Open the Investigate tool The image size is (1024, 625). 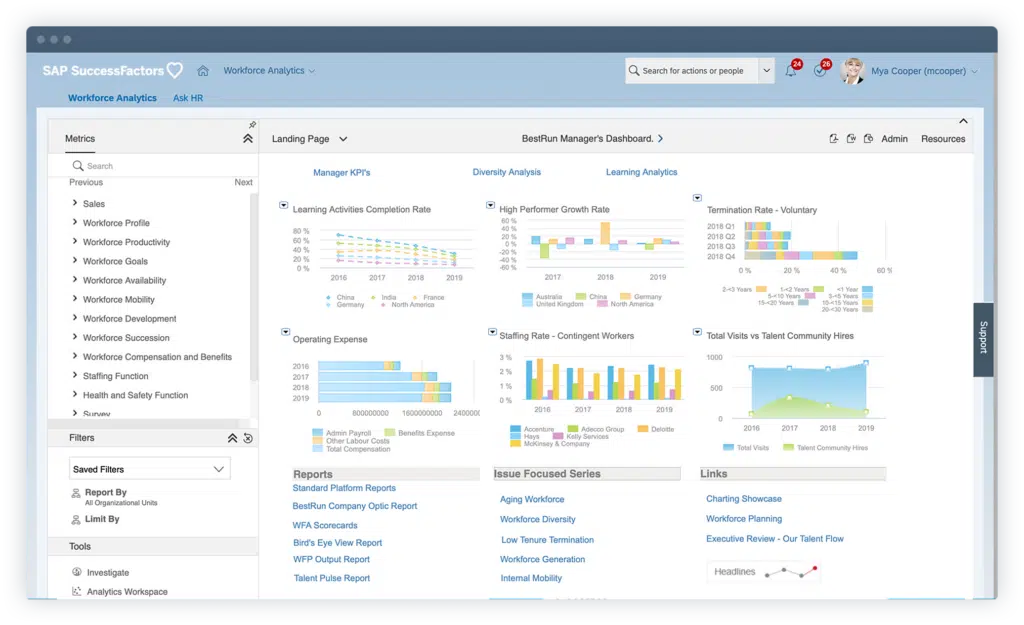[x=107, y=572]
